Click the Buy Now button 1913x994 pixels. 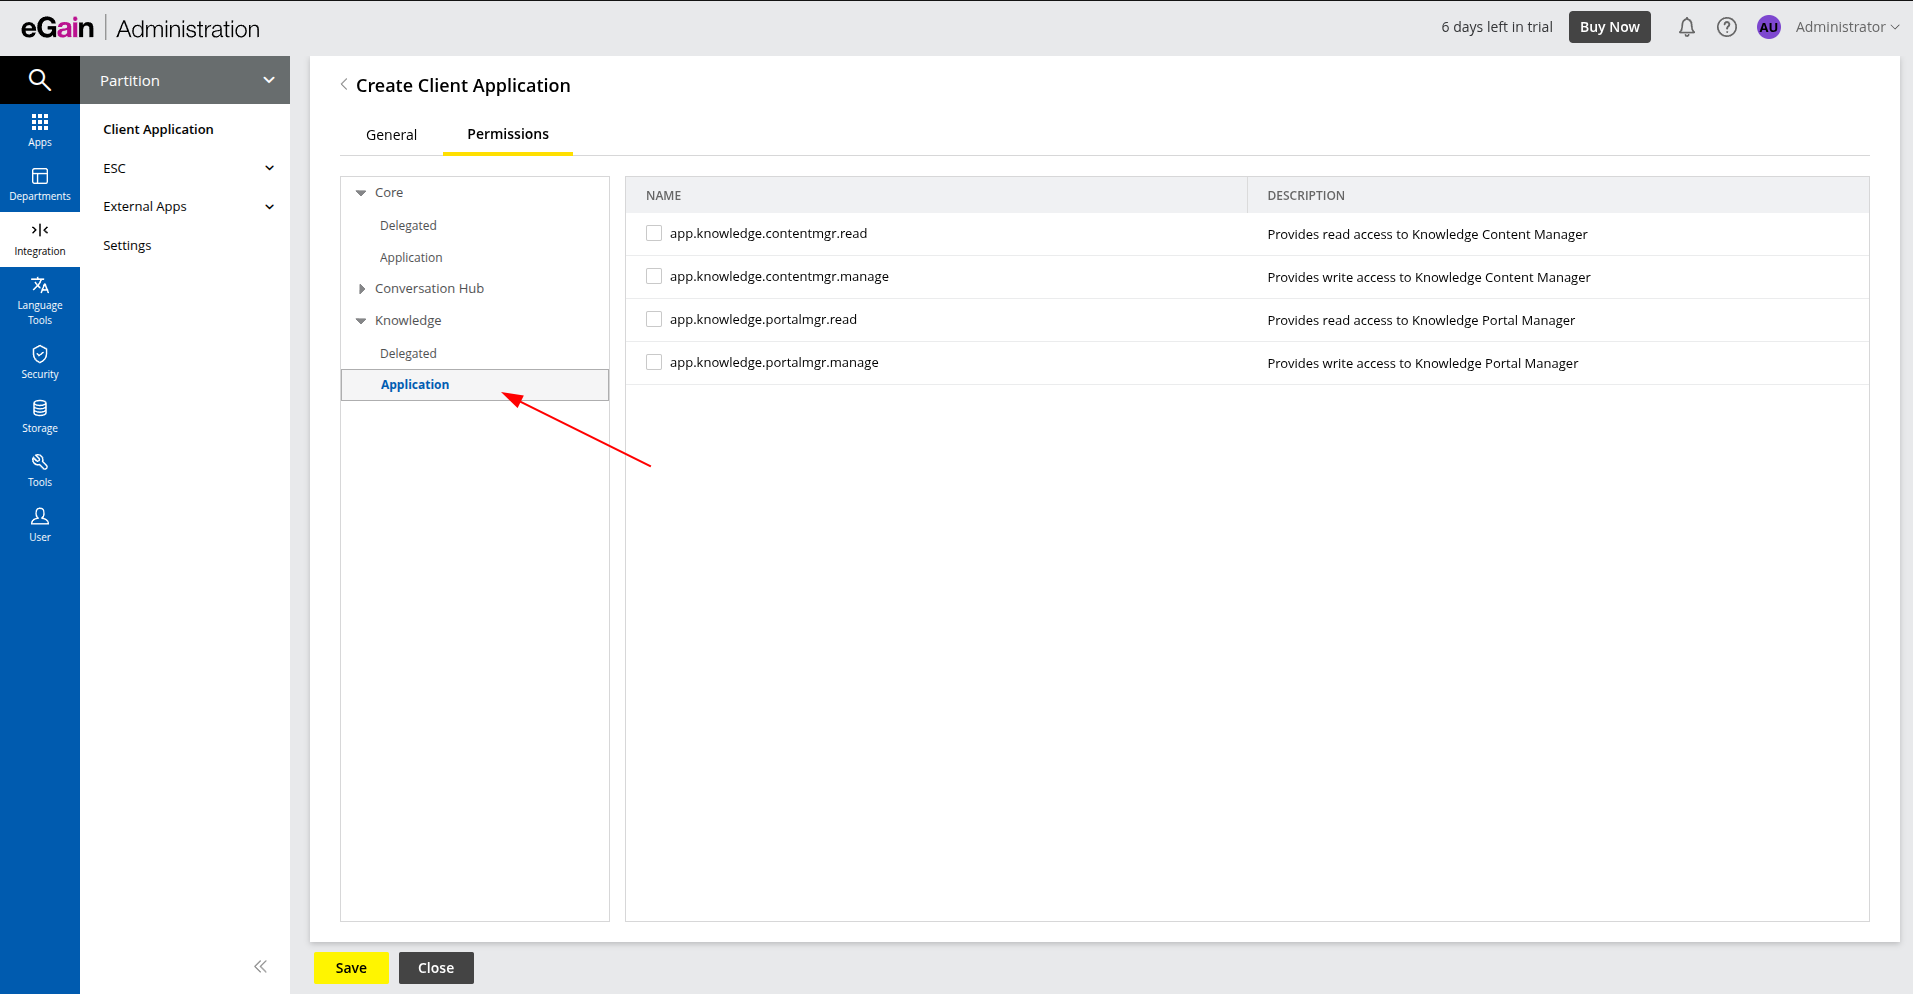(1609, 27)
